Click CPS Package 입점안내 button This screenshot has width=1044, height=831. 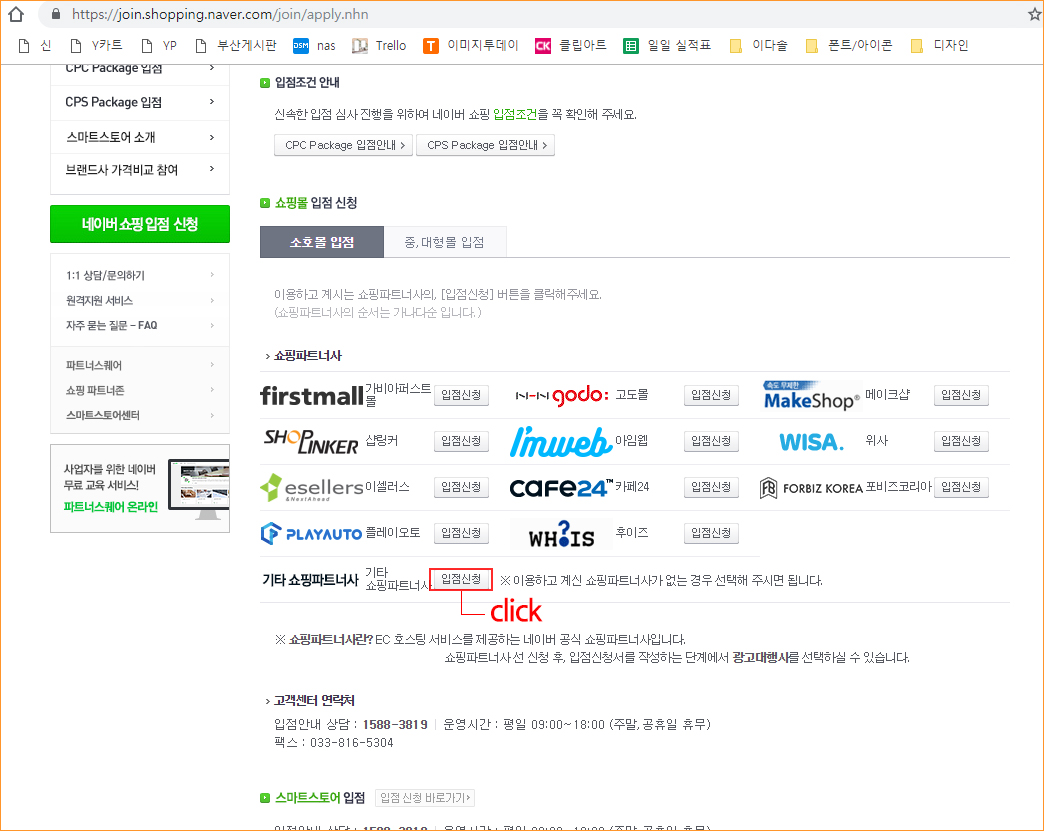point(485,145)
